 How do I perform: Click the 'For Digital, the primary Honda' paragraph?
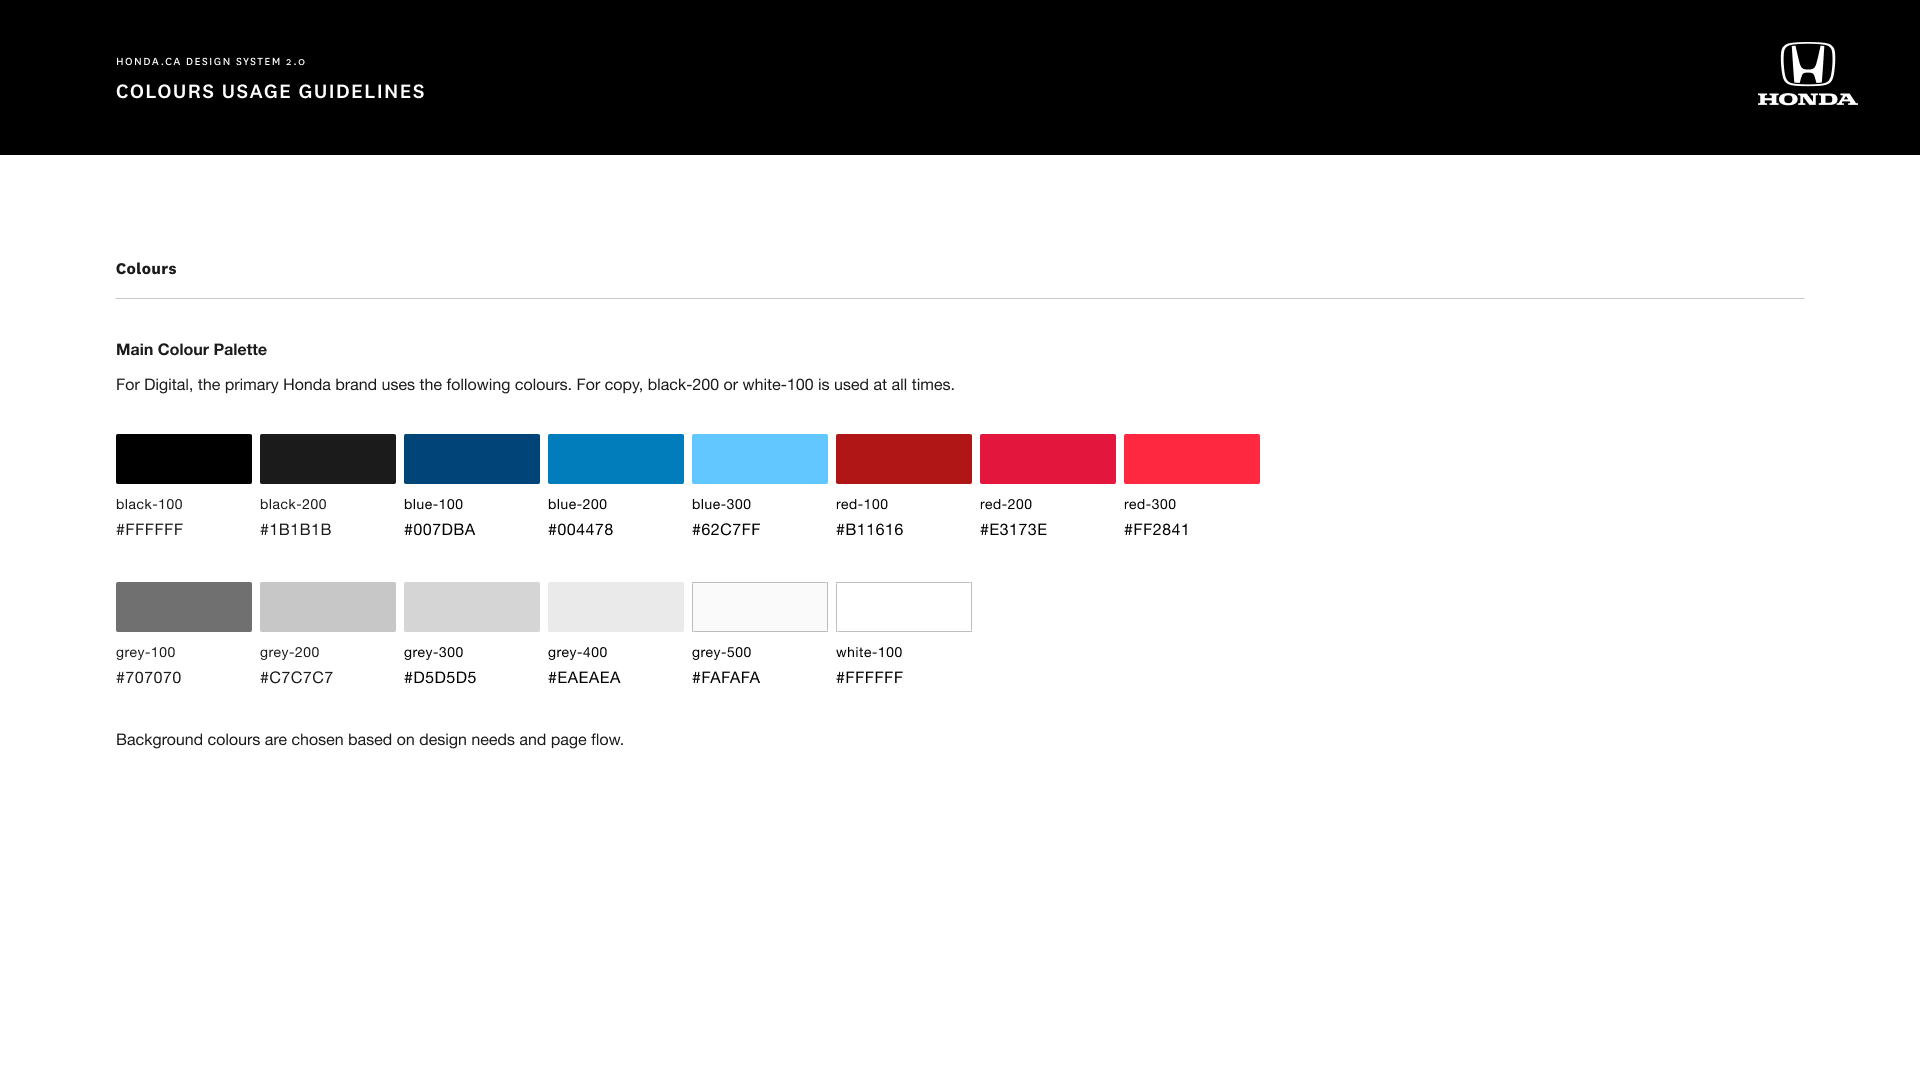(x=535, y=385)
